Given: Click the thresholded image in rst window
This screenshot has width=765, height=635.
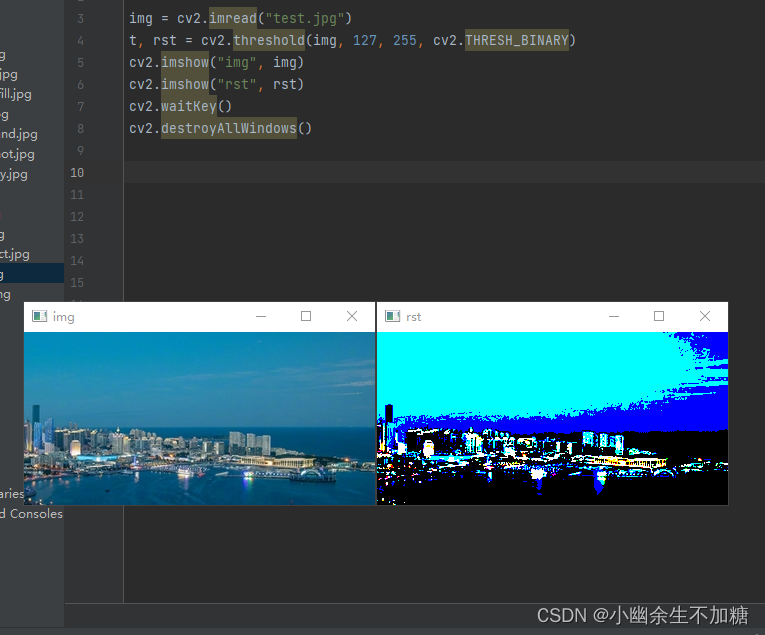Looking at the screenshot, I should 552,418.
